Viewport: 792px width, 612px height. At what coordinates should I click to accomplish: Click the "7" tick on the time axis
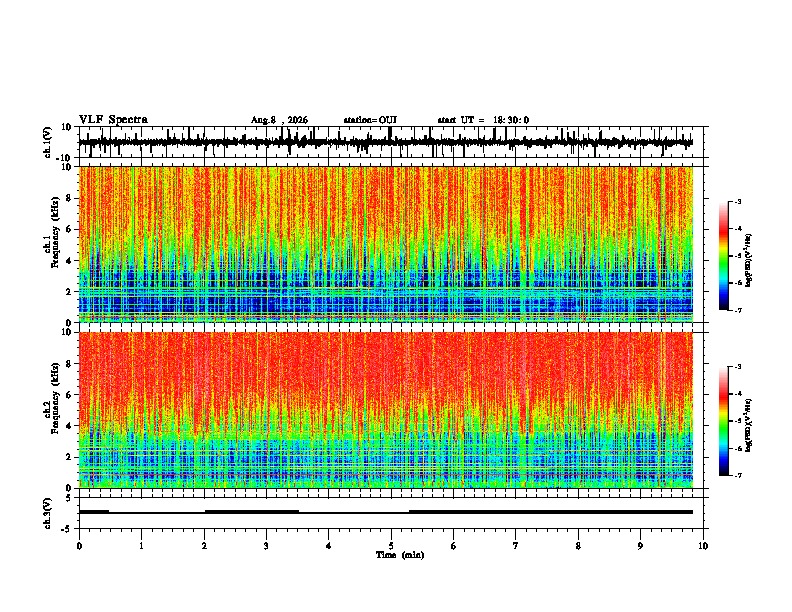click(516, 546)
